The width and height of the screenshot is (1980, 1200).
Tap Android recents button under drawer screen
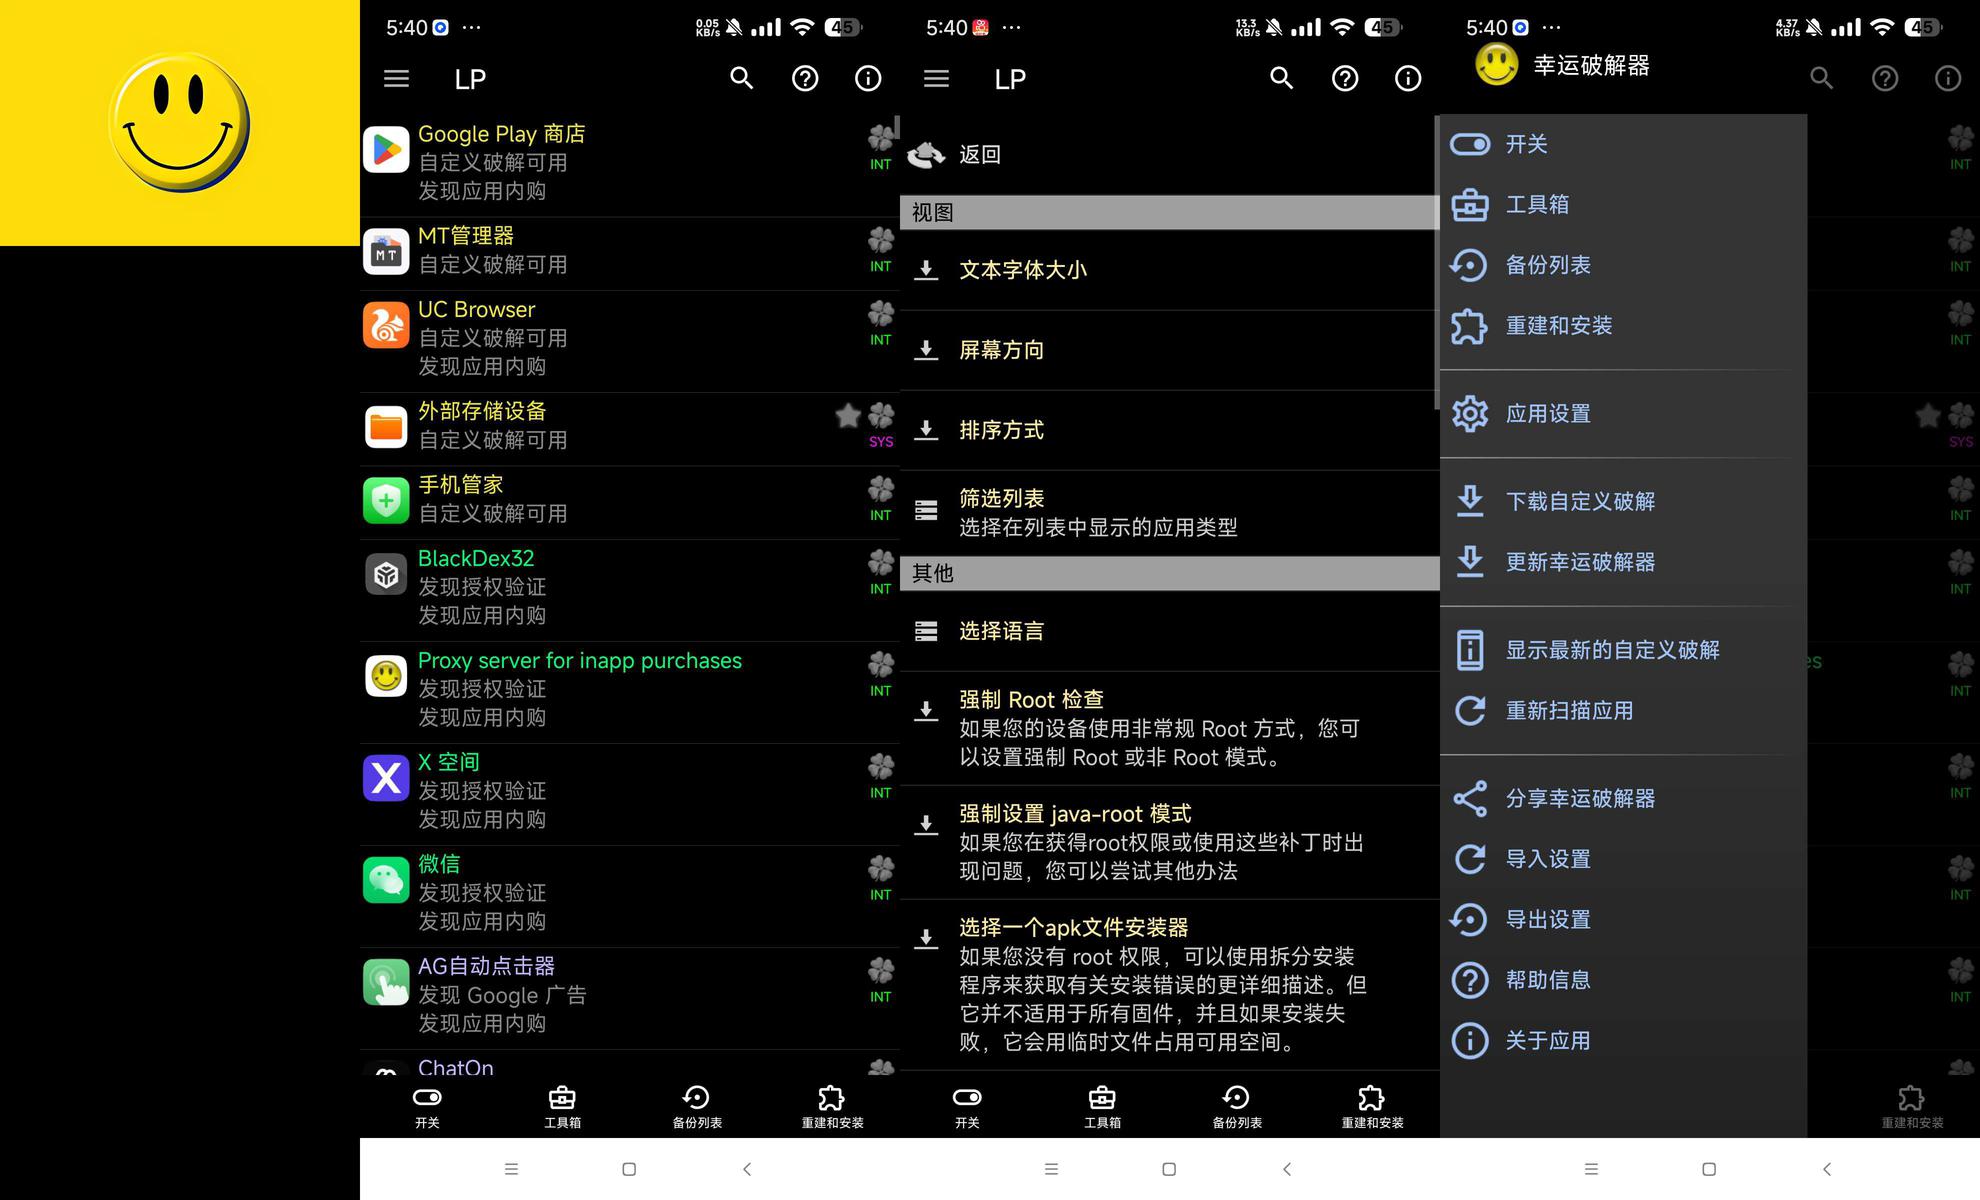click(1591, 1169)
